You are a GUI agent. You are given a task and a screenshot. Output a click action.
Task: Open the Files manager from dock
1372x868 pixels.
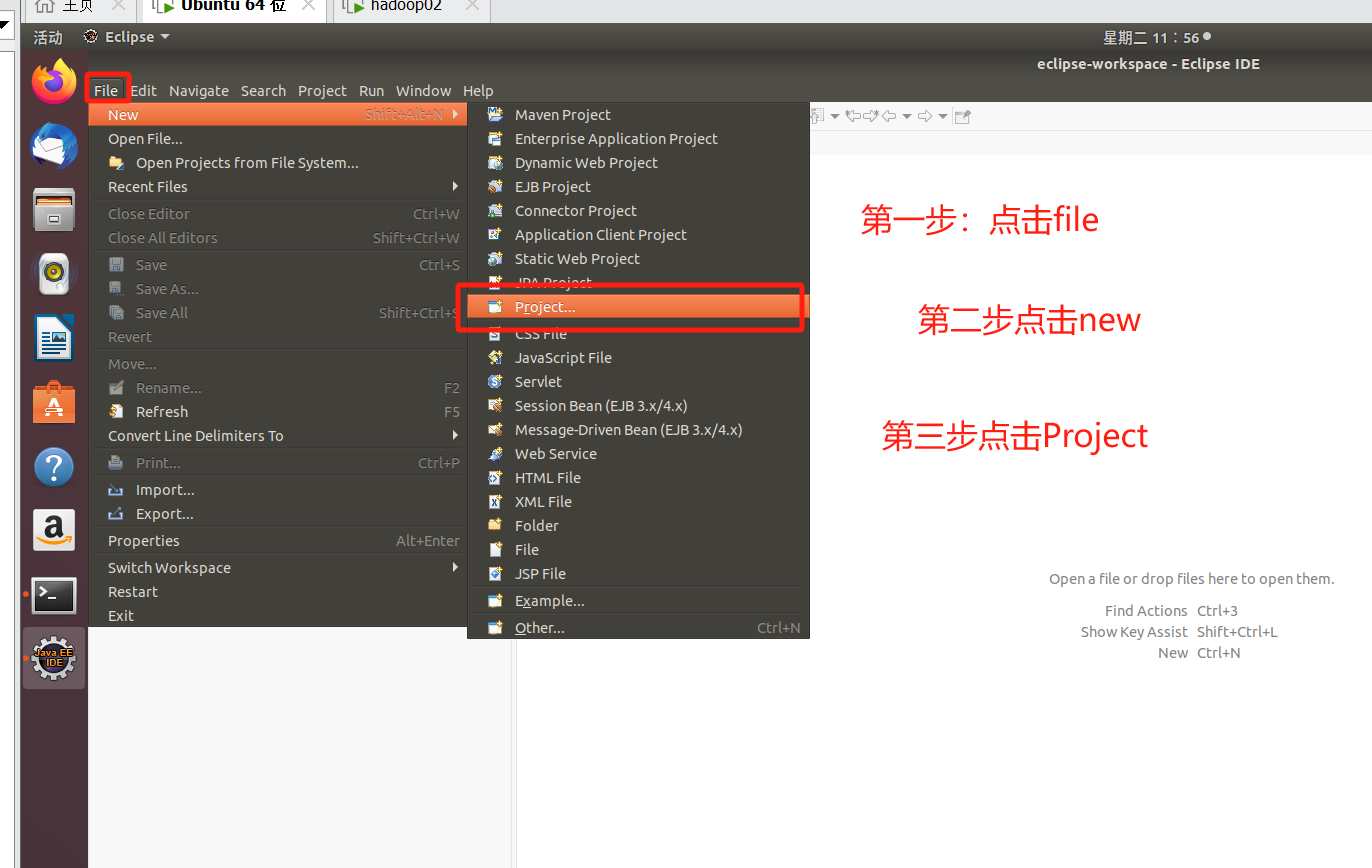tap(54, 210)
